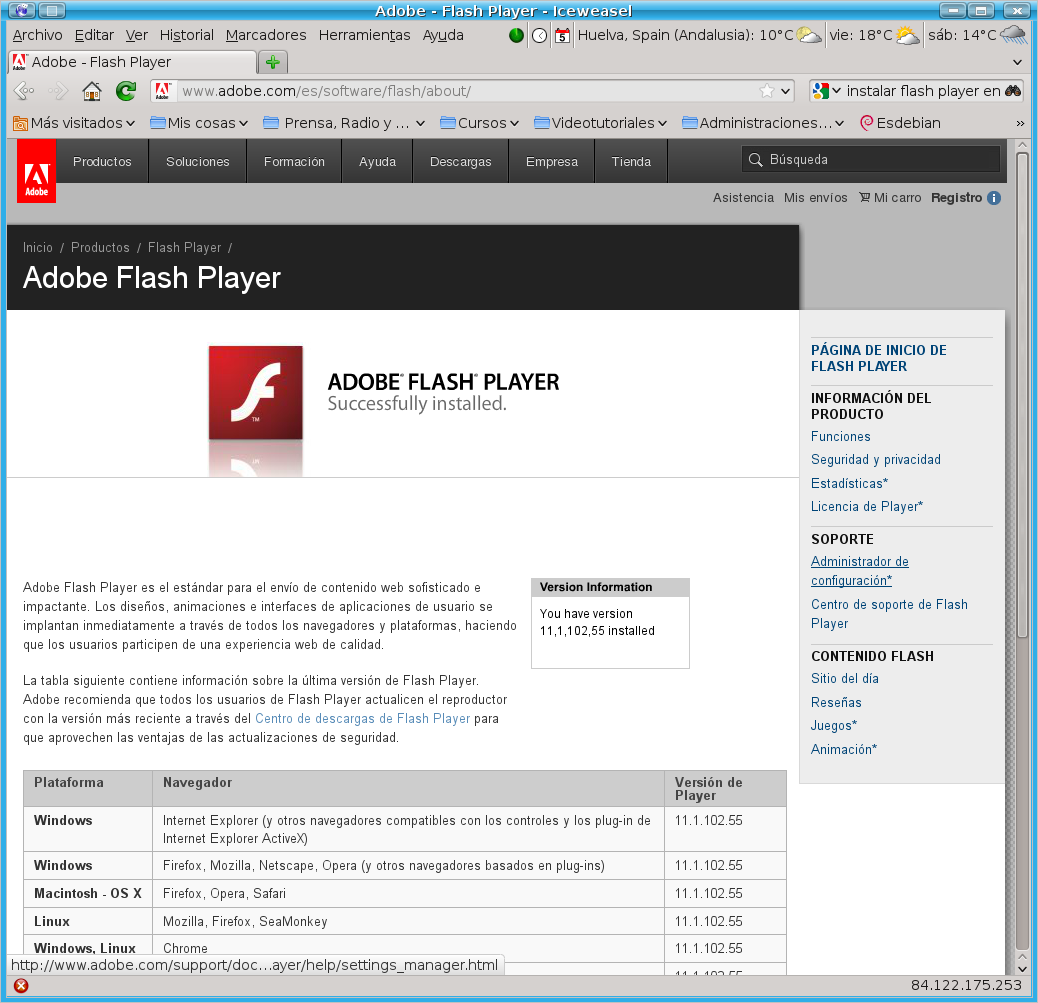
Task: Open the Historial menu
Action: click(x=187, y=35)
